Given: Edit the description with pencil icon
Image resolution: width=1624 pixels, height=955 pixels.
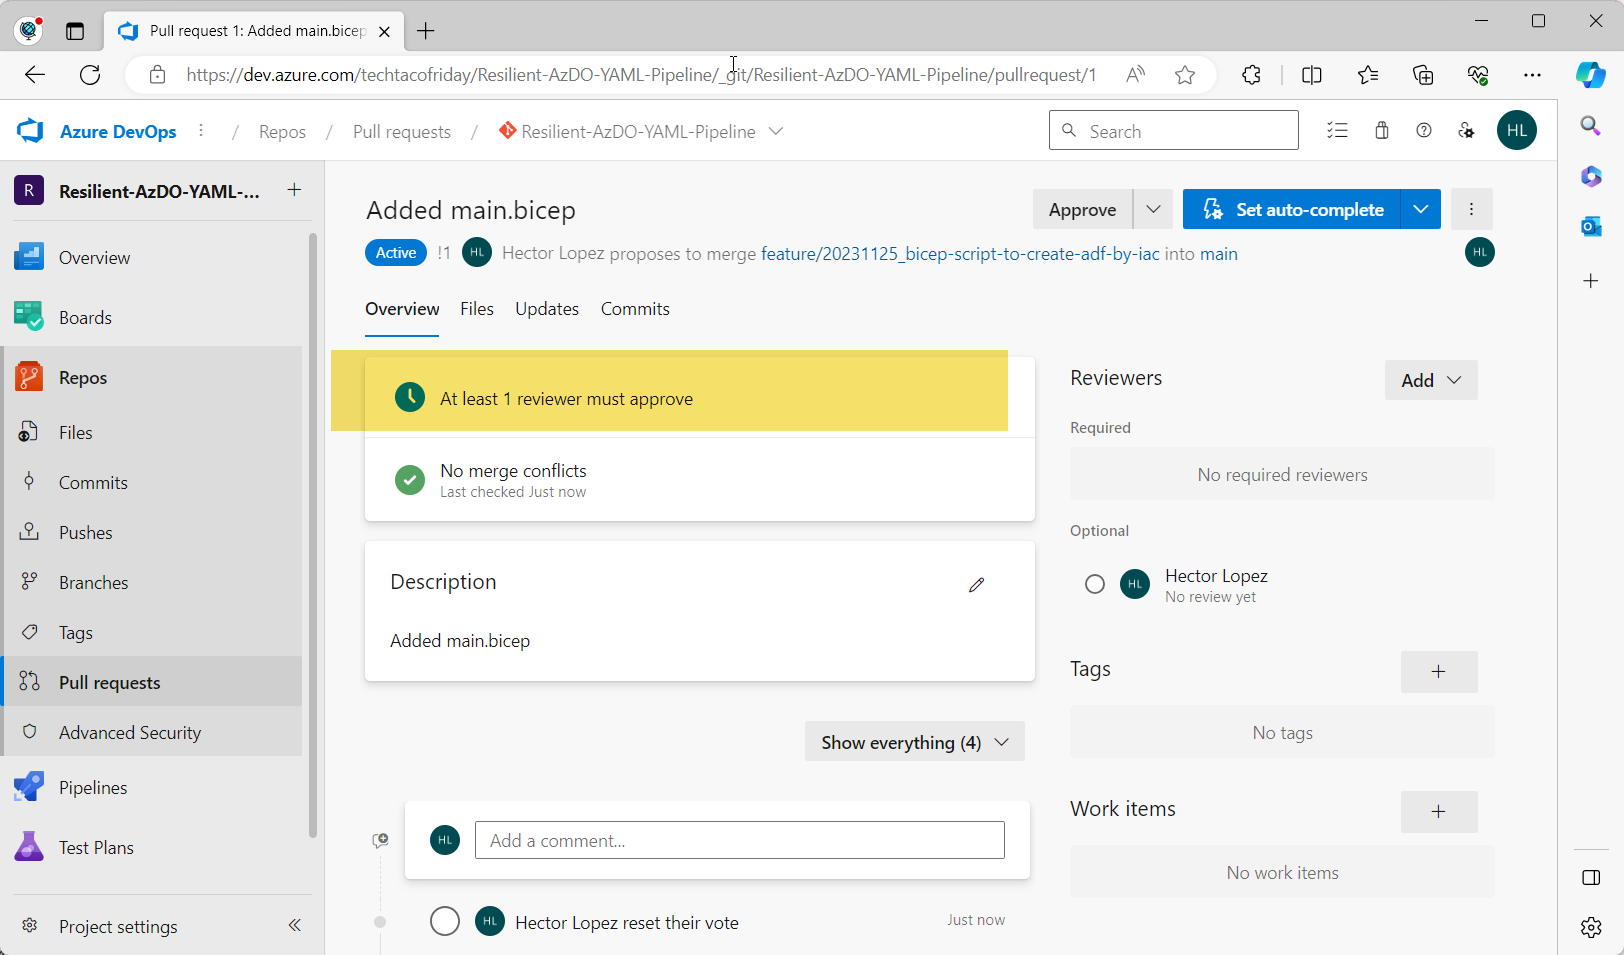Looking at the screenshot, I should [977, 585].
